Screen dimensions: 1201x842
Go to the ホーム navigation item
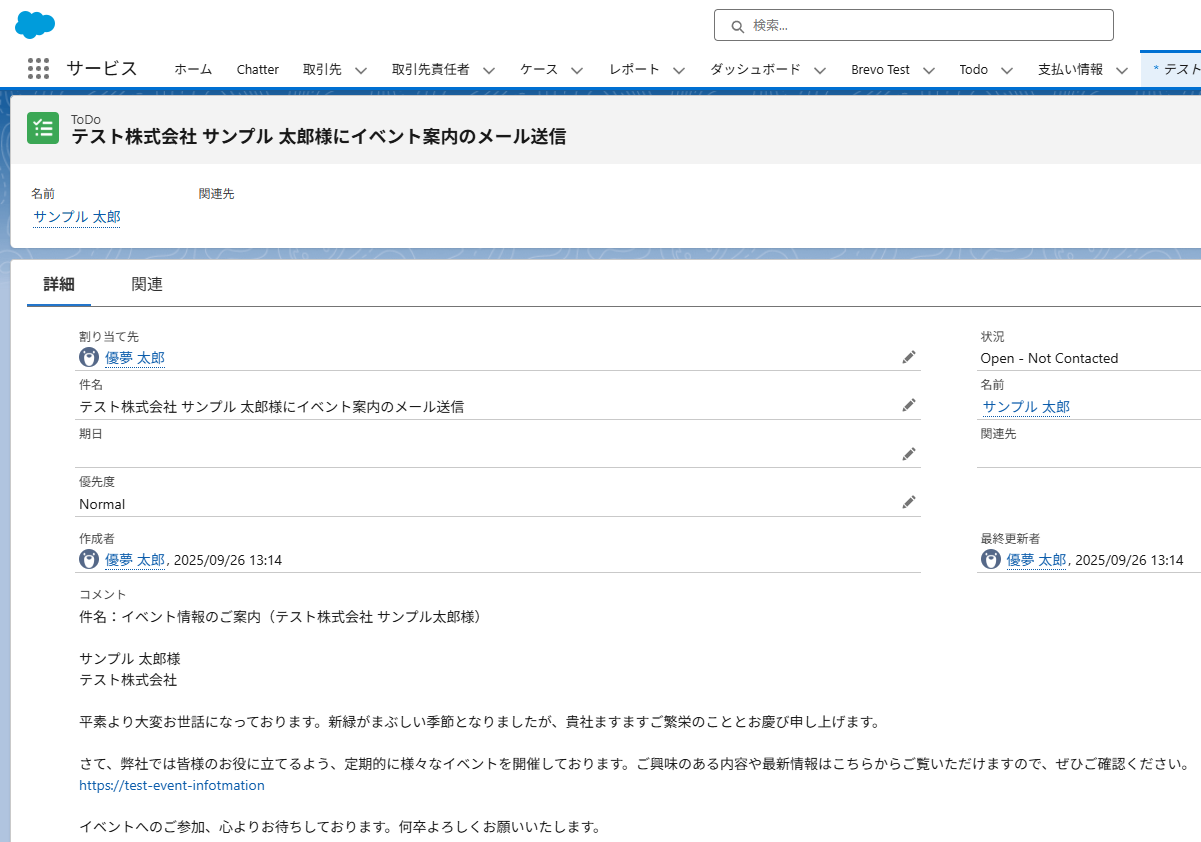(x=193, y=70)
